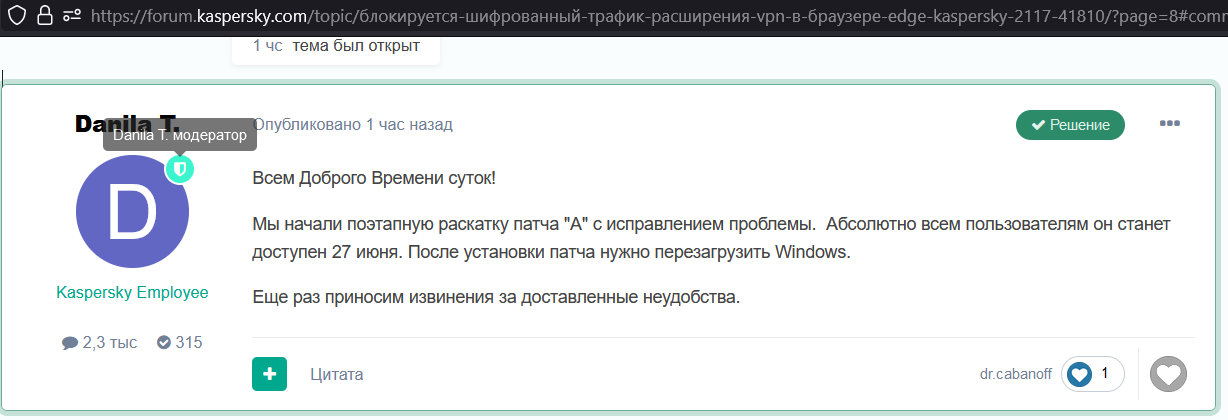Click the tracking protection shield icon

[x=16, y=15]
